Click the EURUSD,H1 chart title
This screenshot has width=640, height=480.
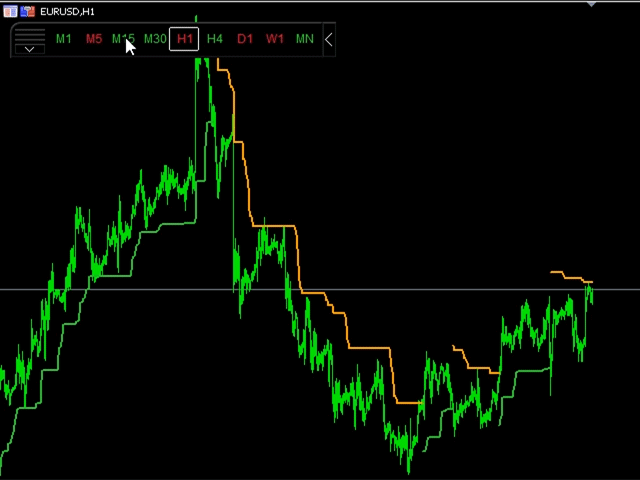67,12
